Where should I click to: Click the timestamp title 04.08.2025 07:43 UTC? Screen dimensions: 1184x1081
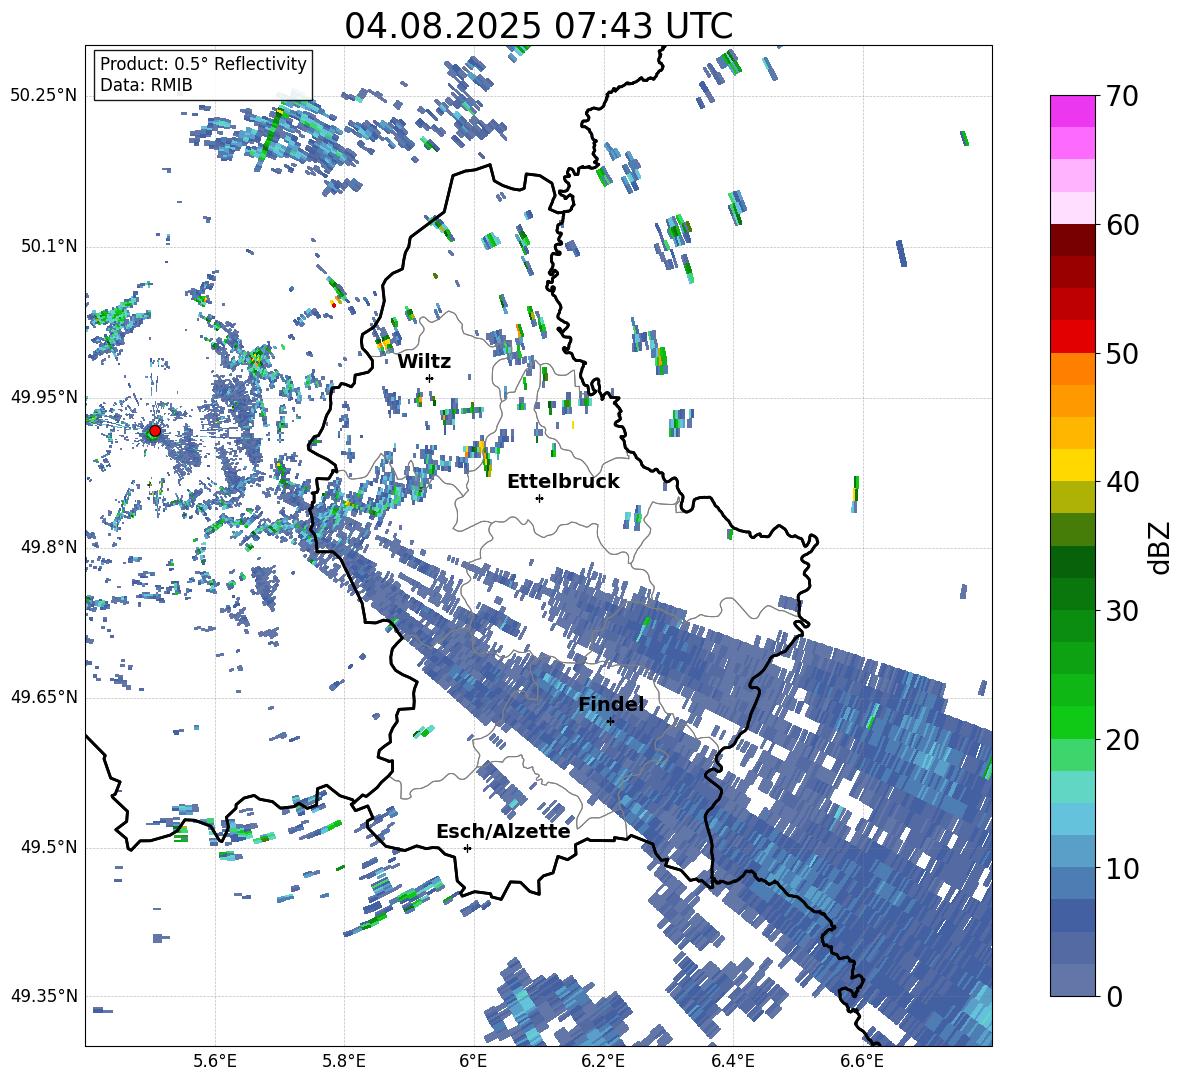[x=539, y=26]
